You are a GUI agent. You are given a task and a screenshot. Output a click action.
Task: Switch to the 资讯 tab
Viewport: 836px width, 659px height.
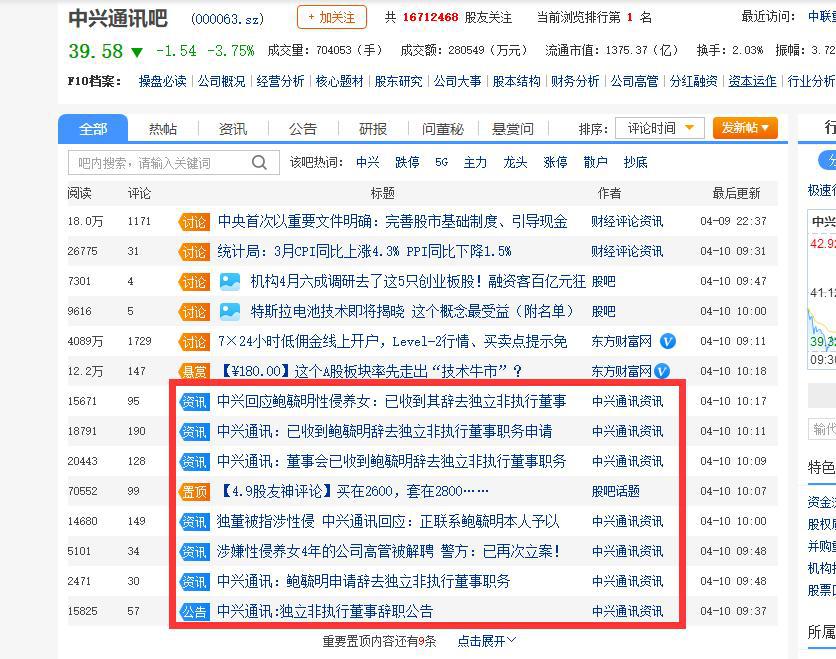[233, 128]
